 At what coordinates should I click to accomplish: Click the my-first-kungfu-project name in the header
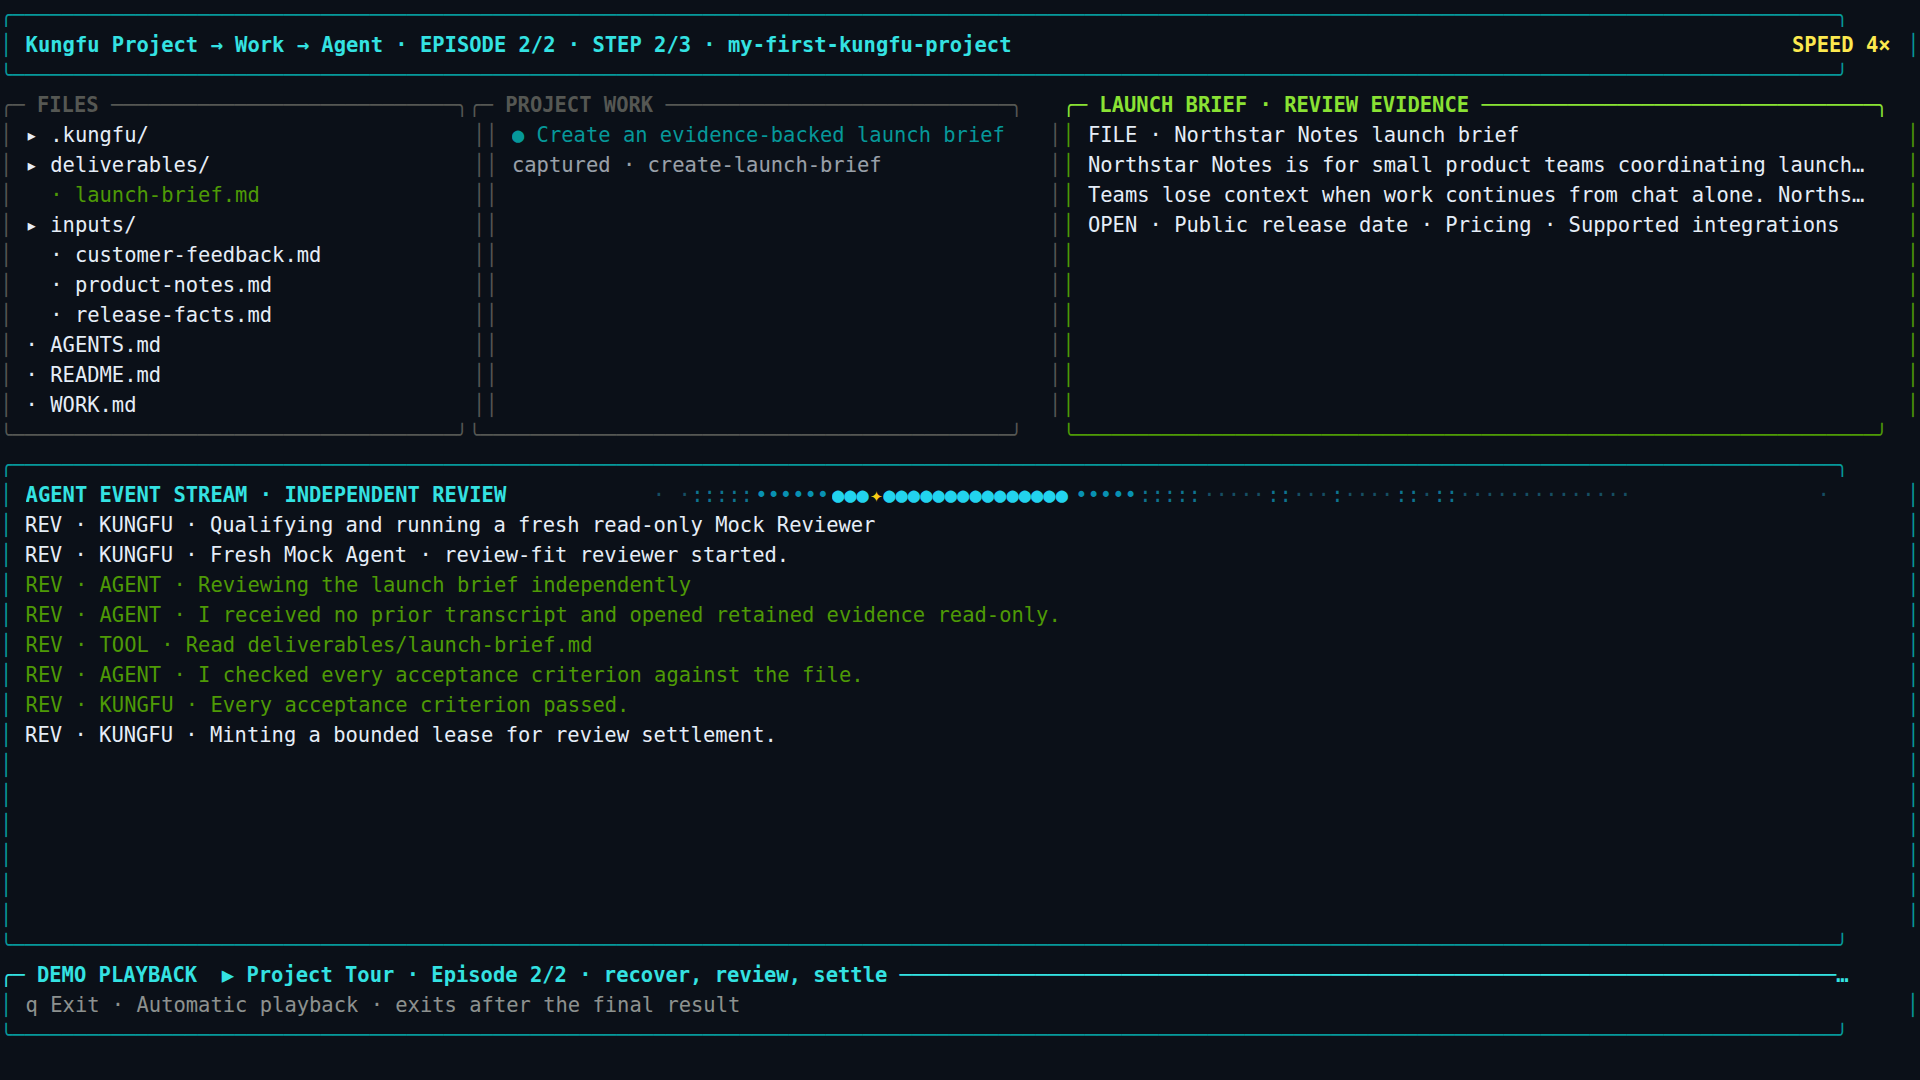(x=869, y=45)
